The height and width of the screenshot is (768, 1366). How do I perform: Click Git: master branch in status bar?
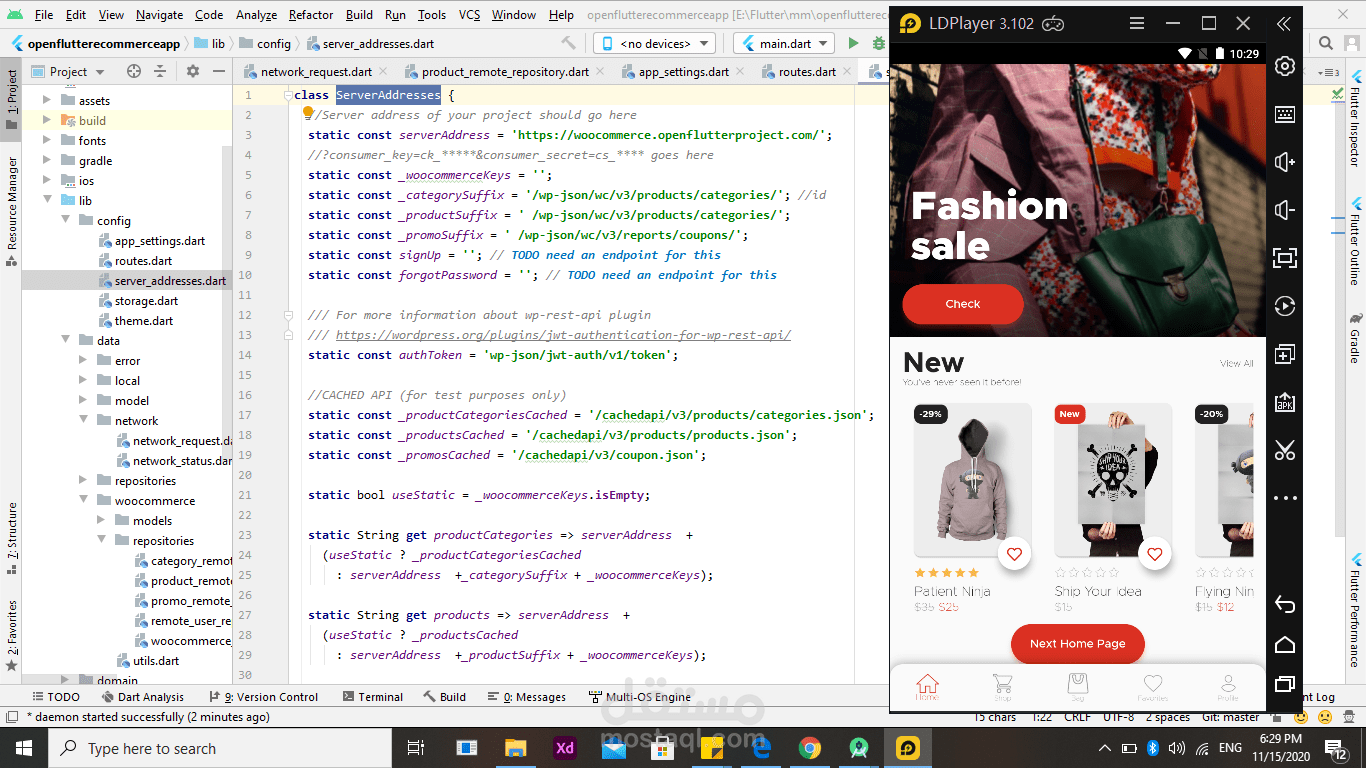[x=1232, y=717]
